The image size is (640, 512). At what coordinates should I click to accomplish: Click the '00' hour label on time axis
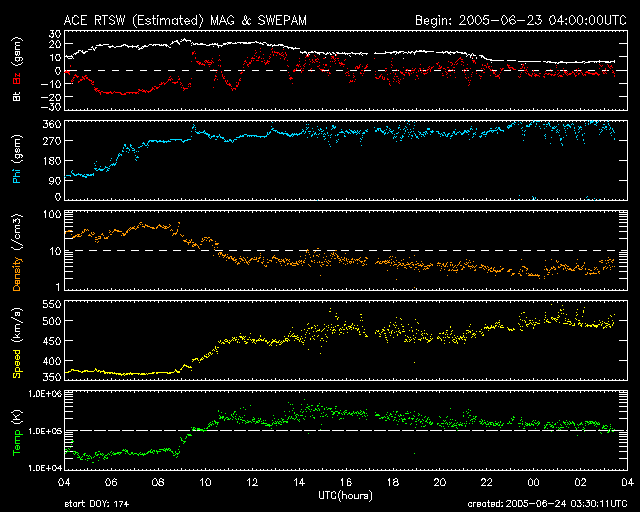533,483
